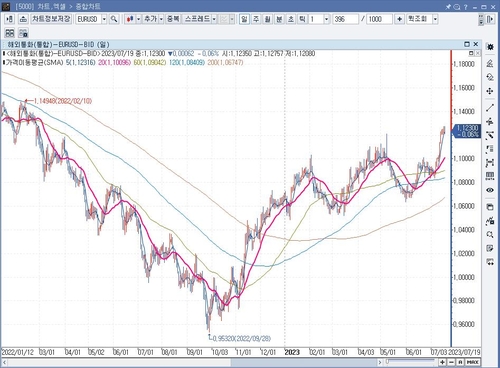Maximize the inner EURUSD chart panel

[467, 44]
